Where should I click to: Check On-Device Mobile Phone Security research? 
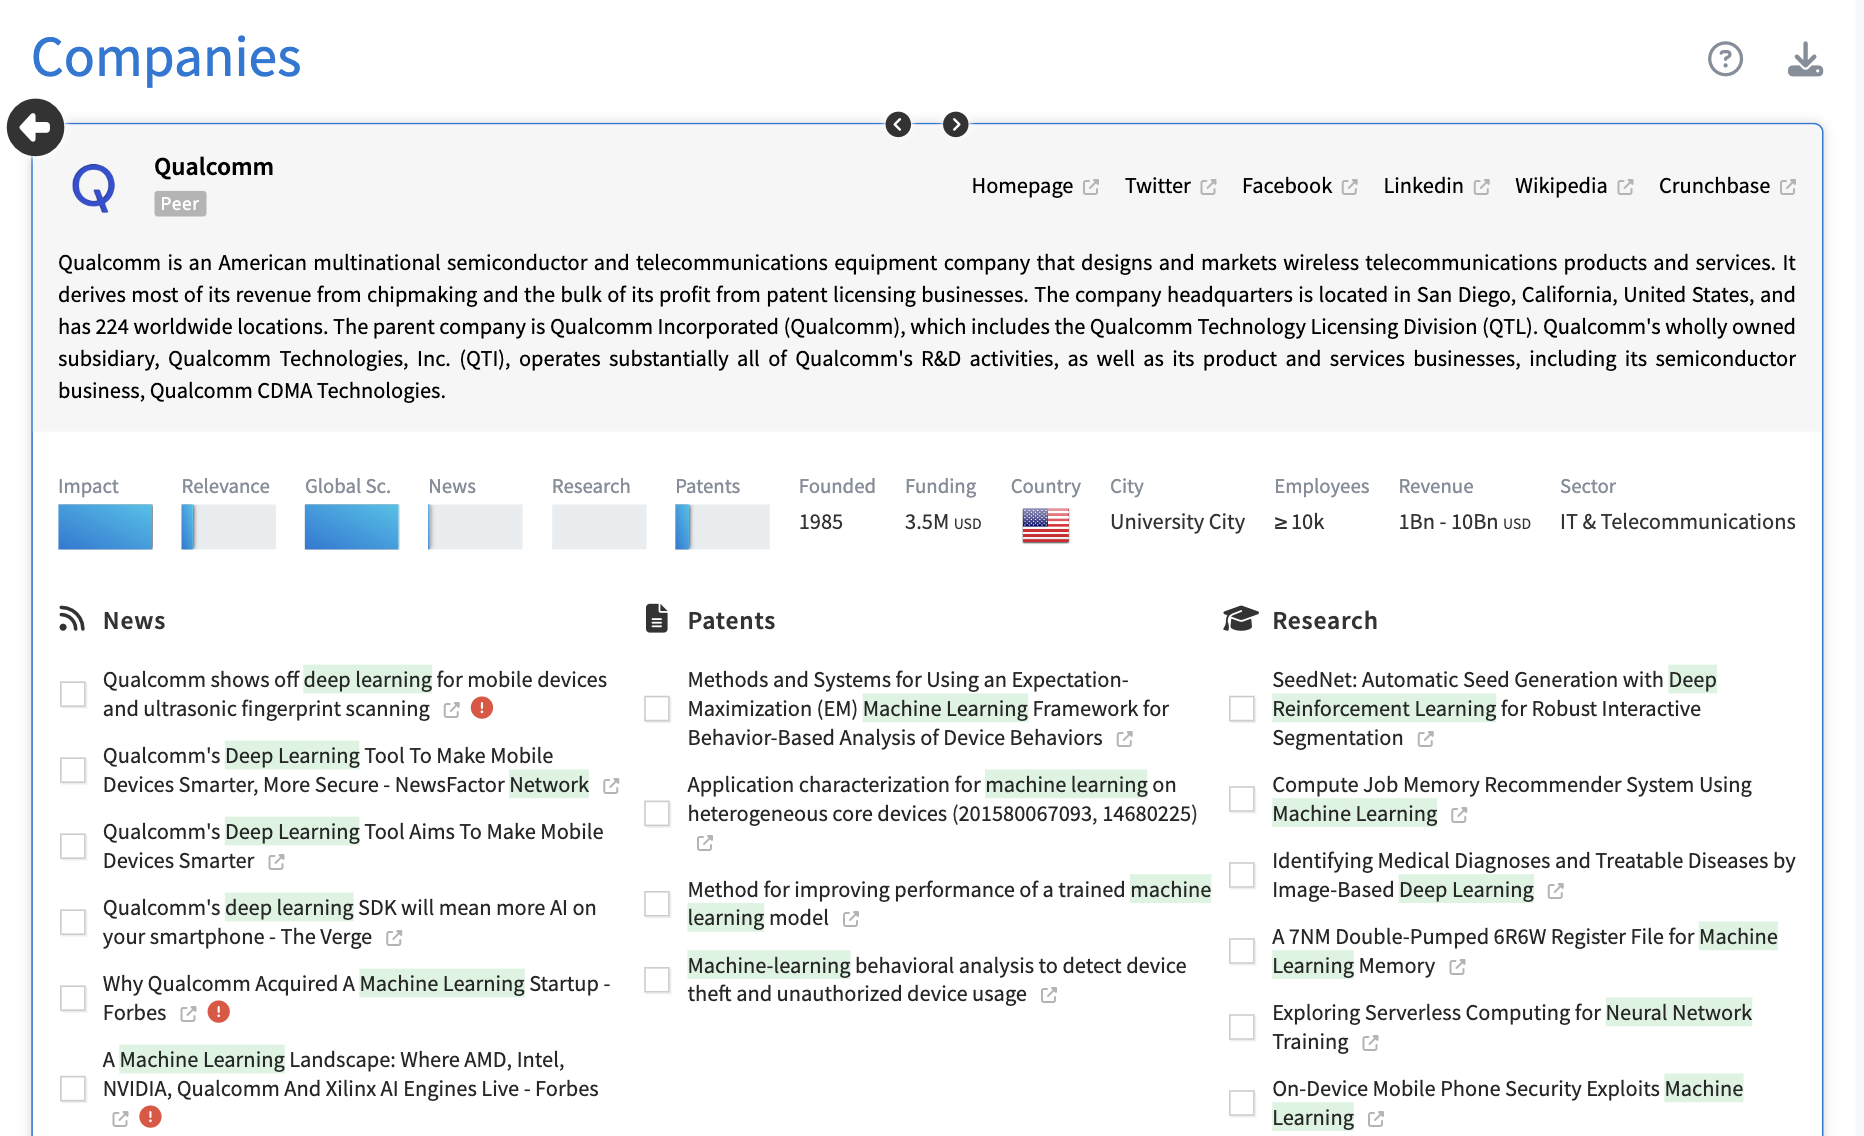click(x=1242, y=1103)
